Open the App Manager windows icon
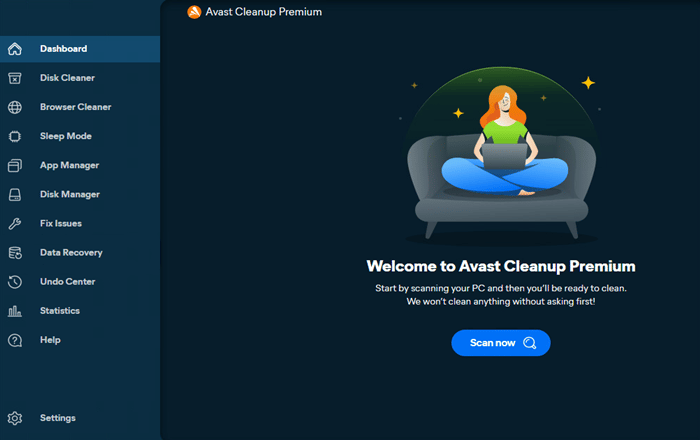 click(15, 166)
